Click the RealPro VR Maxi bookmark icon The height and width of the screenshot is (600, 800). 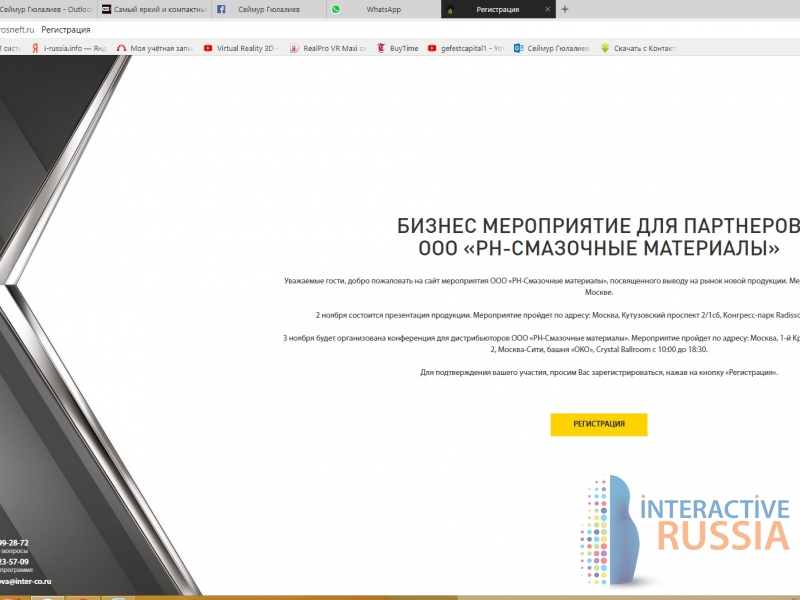[294, 48]
